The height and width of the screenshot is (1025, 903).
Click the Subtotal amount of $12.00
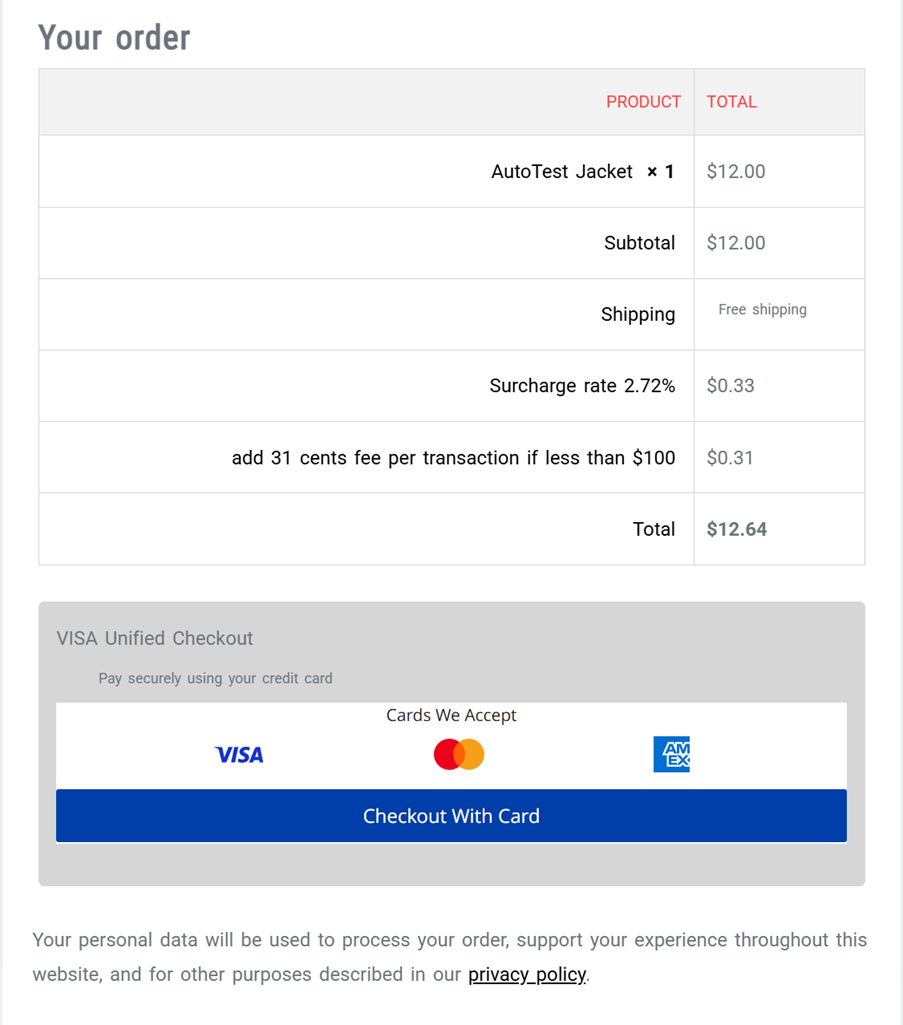point(736,242)
